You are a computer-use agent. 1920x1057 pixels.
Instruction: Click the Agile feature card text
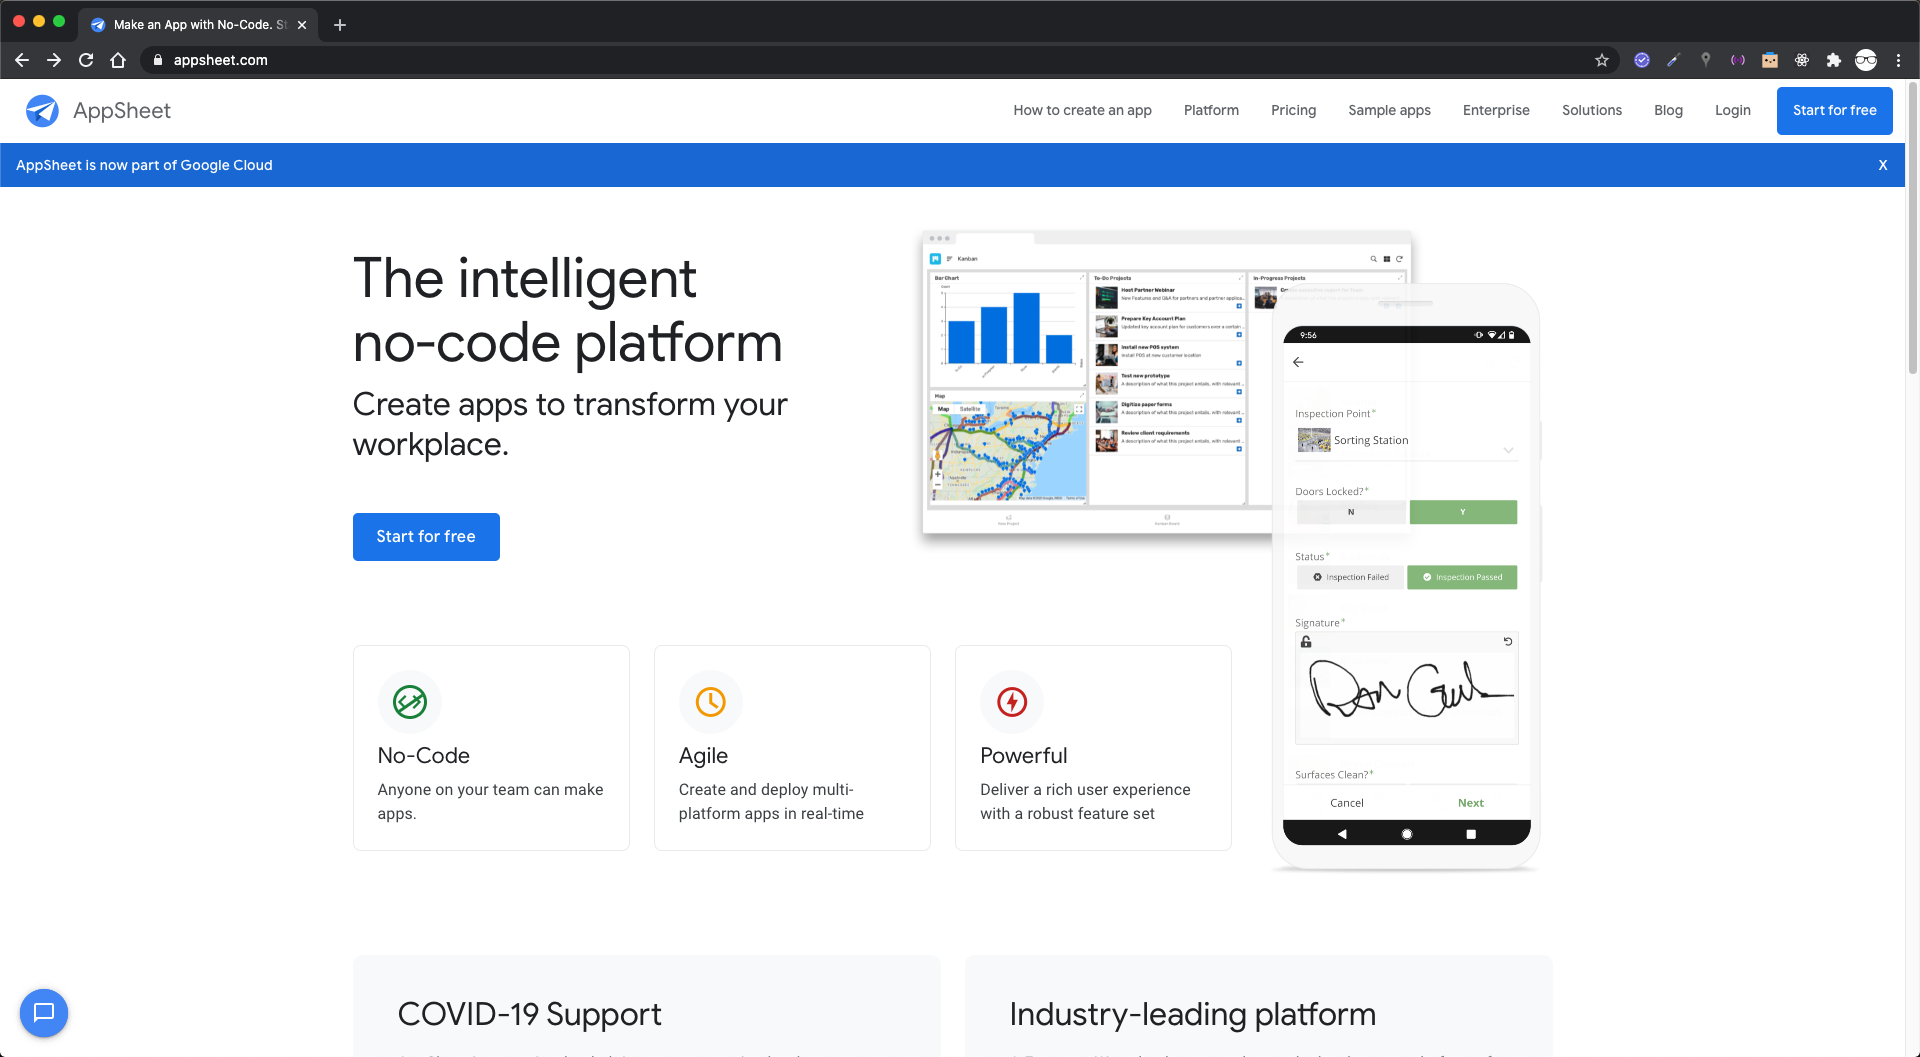point(771,802)
